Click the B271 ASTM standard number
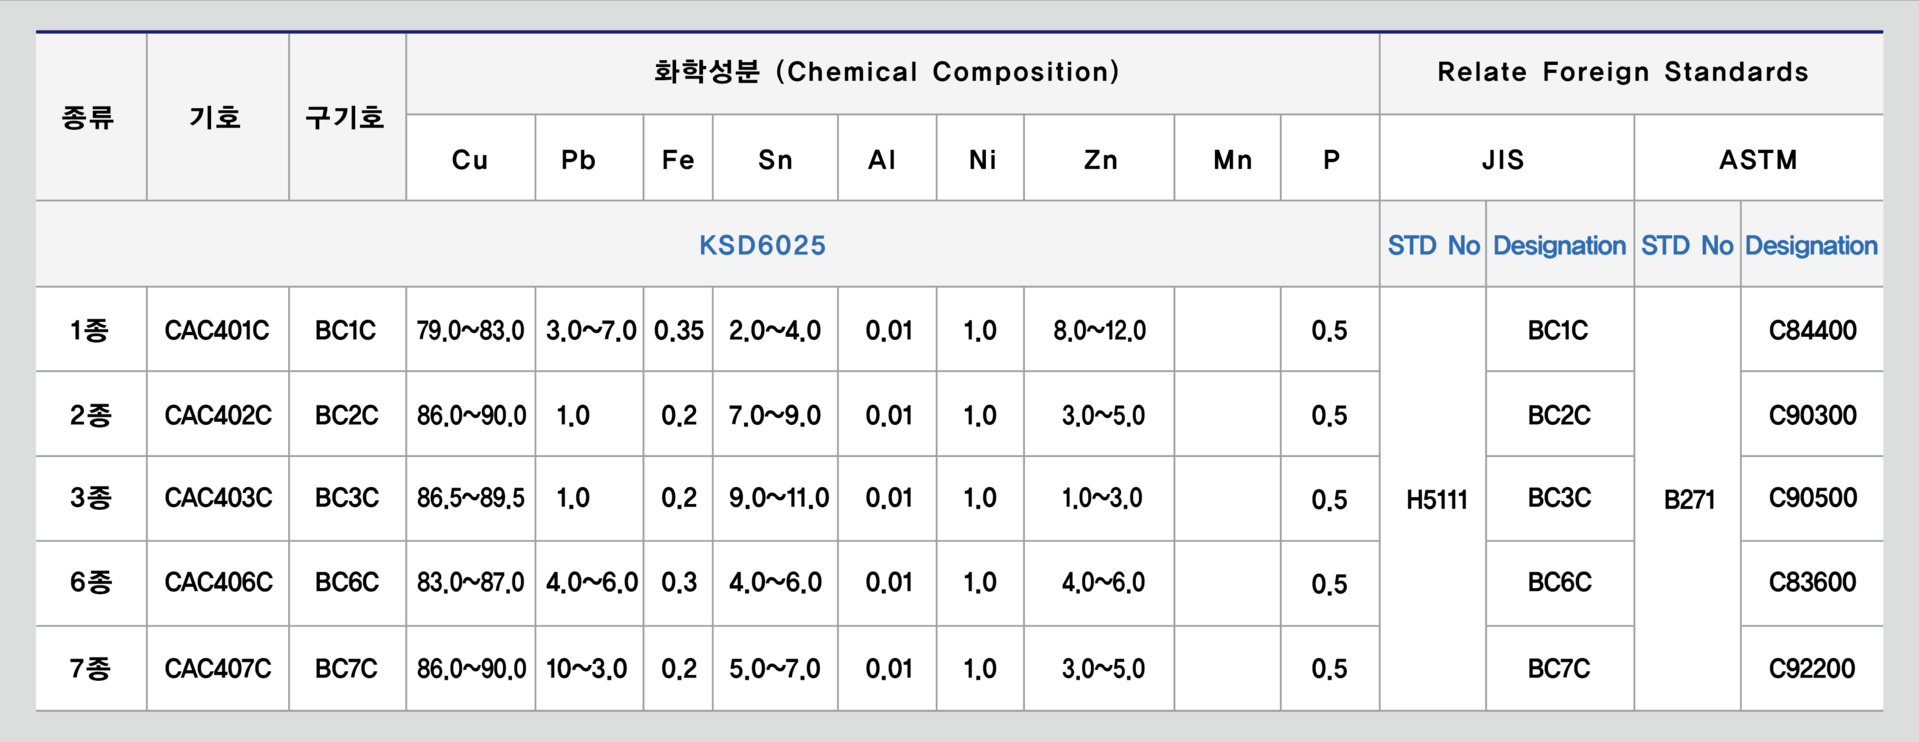 pyautogui.click(x=1689, y=499)
